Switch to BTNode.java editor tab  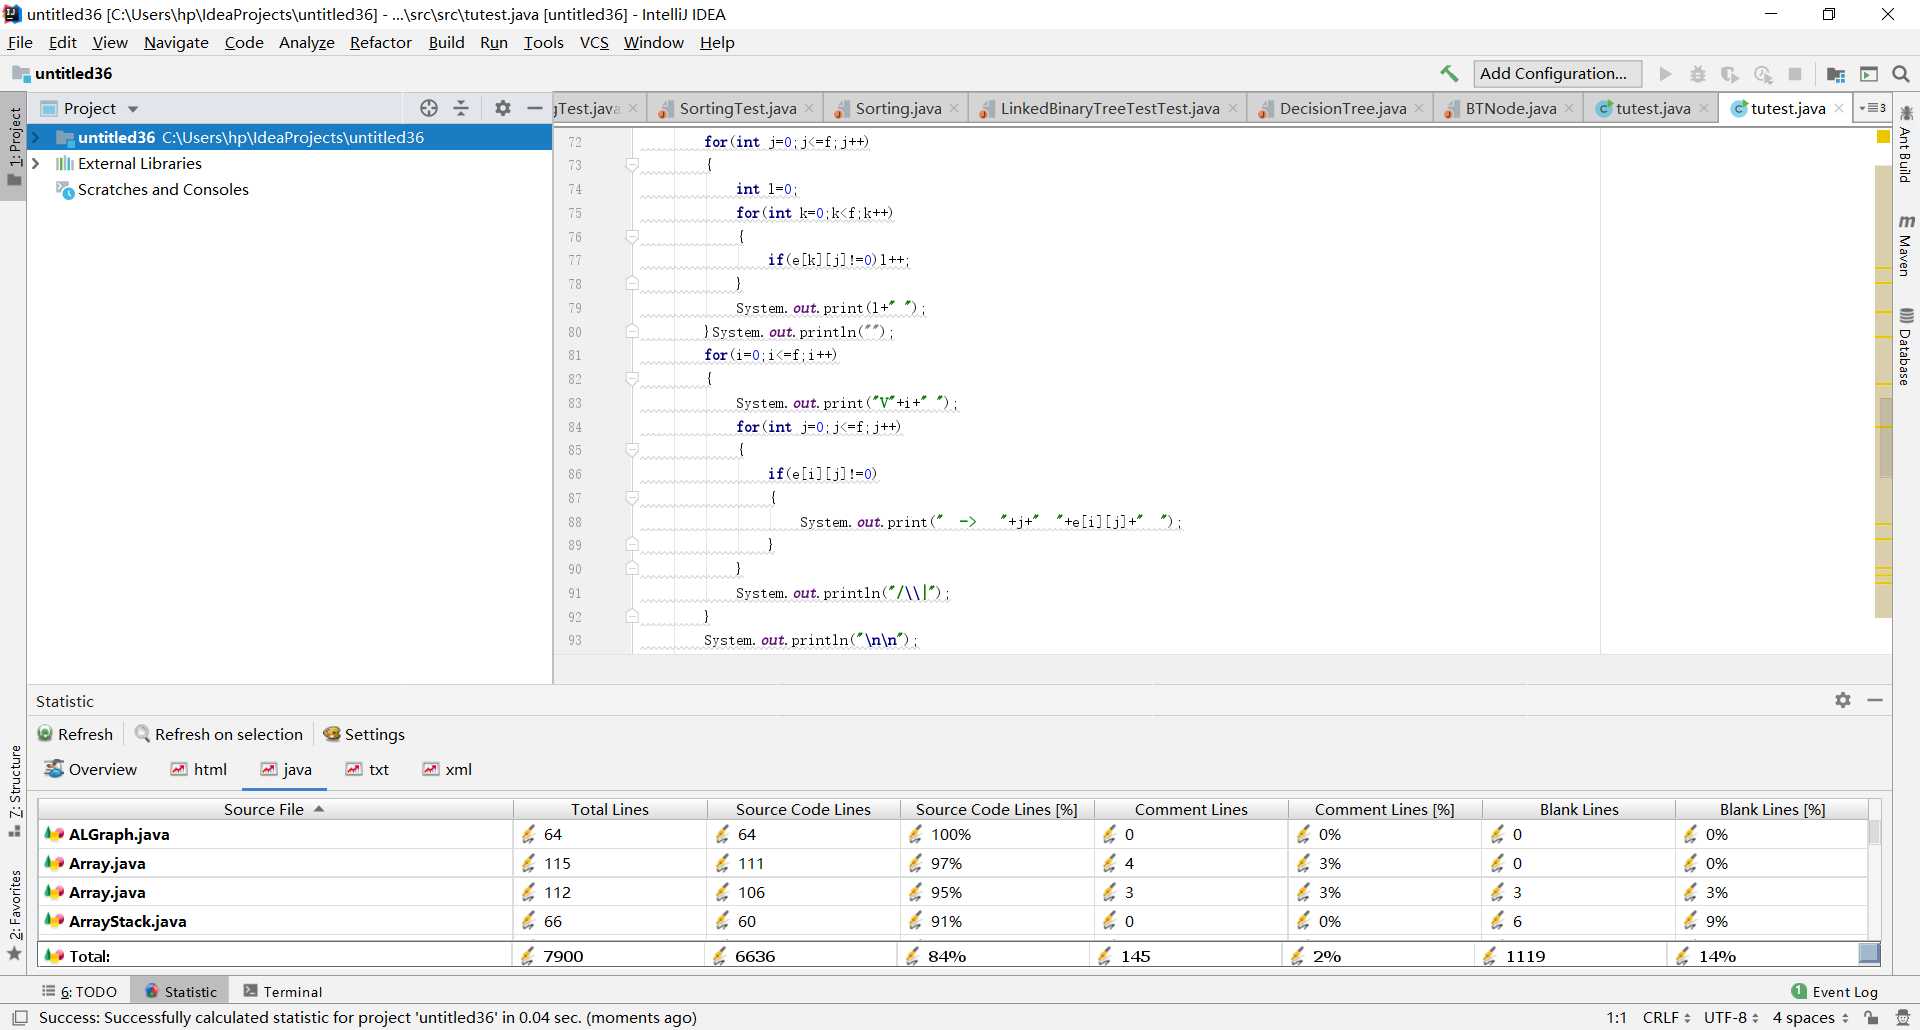(x=1510, y=108)
